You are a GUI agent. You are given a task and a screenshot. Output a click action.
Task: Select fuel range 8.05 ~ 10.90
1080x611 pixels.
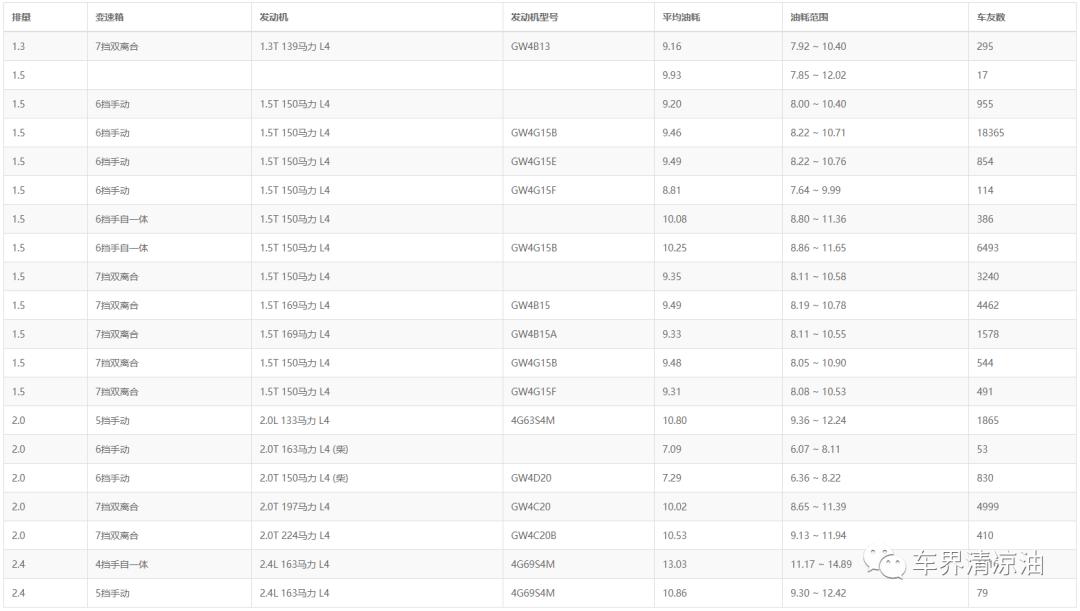click(818, 363)
